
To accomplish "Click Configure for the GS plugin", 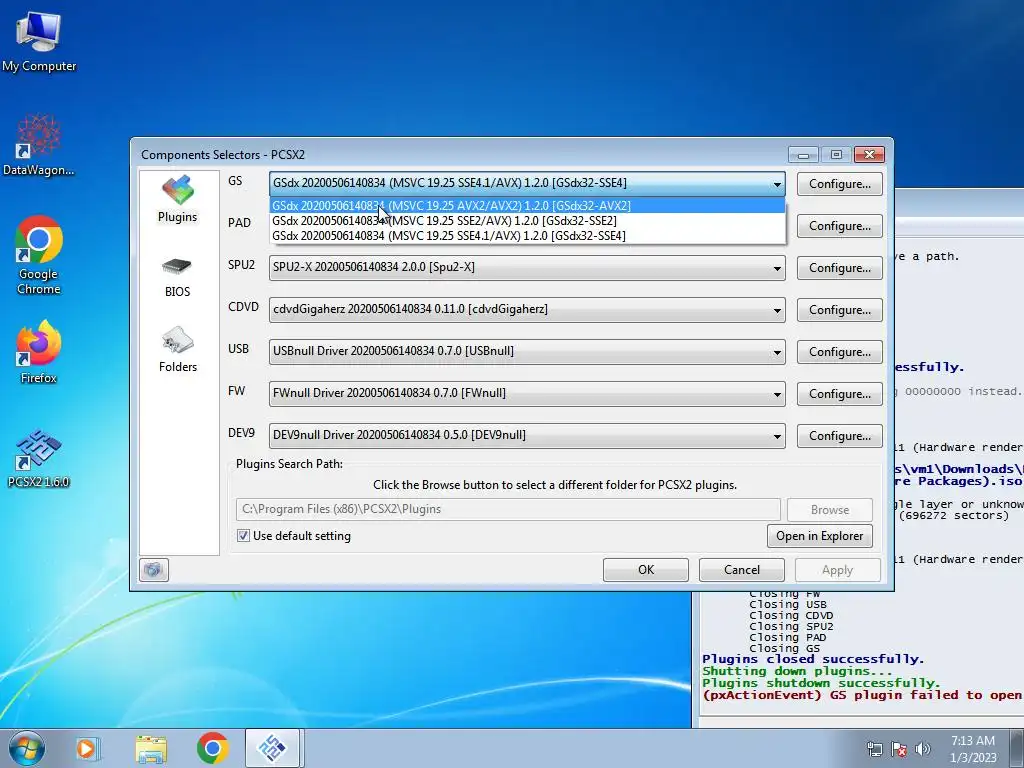I will click(x=840, y=184).
